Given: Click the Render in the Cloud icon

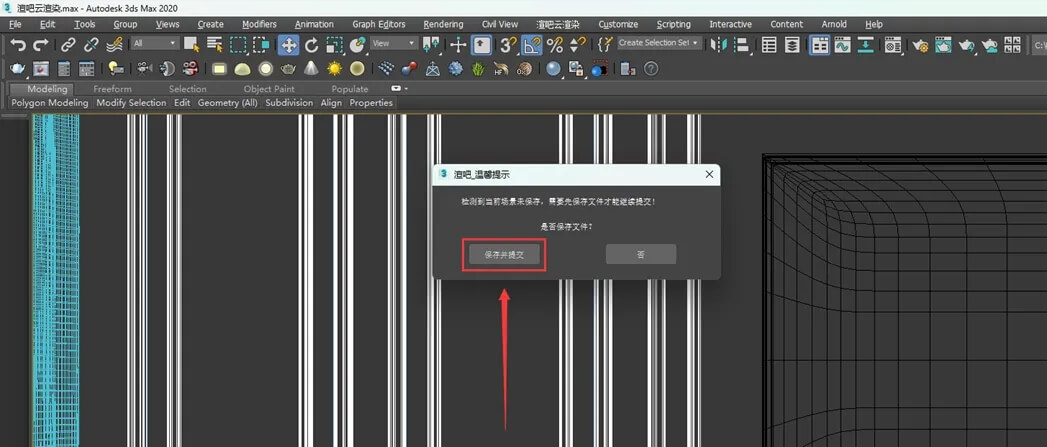Looking at the screenshot, I should (x=990, y=45).
